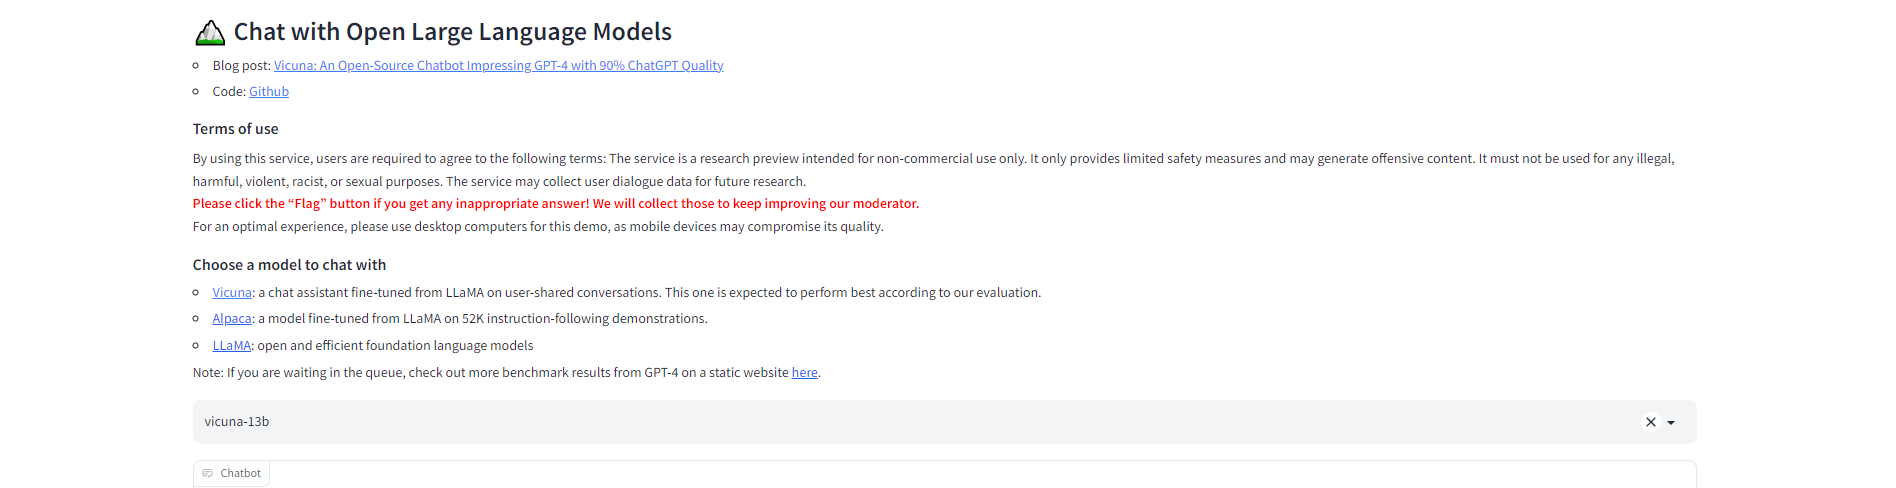Expand the model list with the caret arrow
The width and height of the screenshot is (1896, 488).
[1671, 422]
